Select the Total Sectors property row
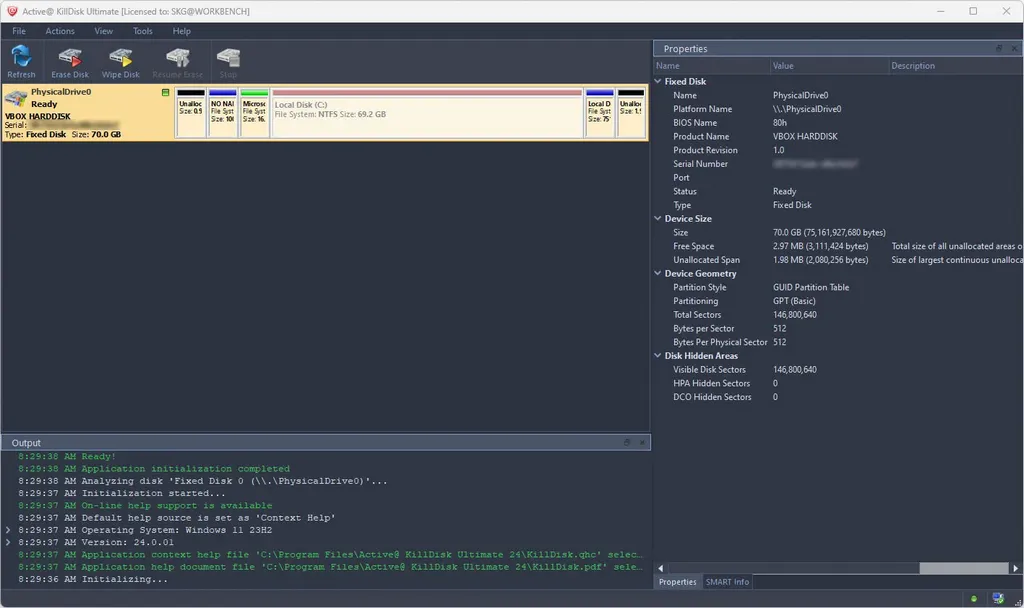 [838, 315]
